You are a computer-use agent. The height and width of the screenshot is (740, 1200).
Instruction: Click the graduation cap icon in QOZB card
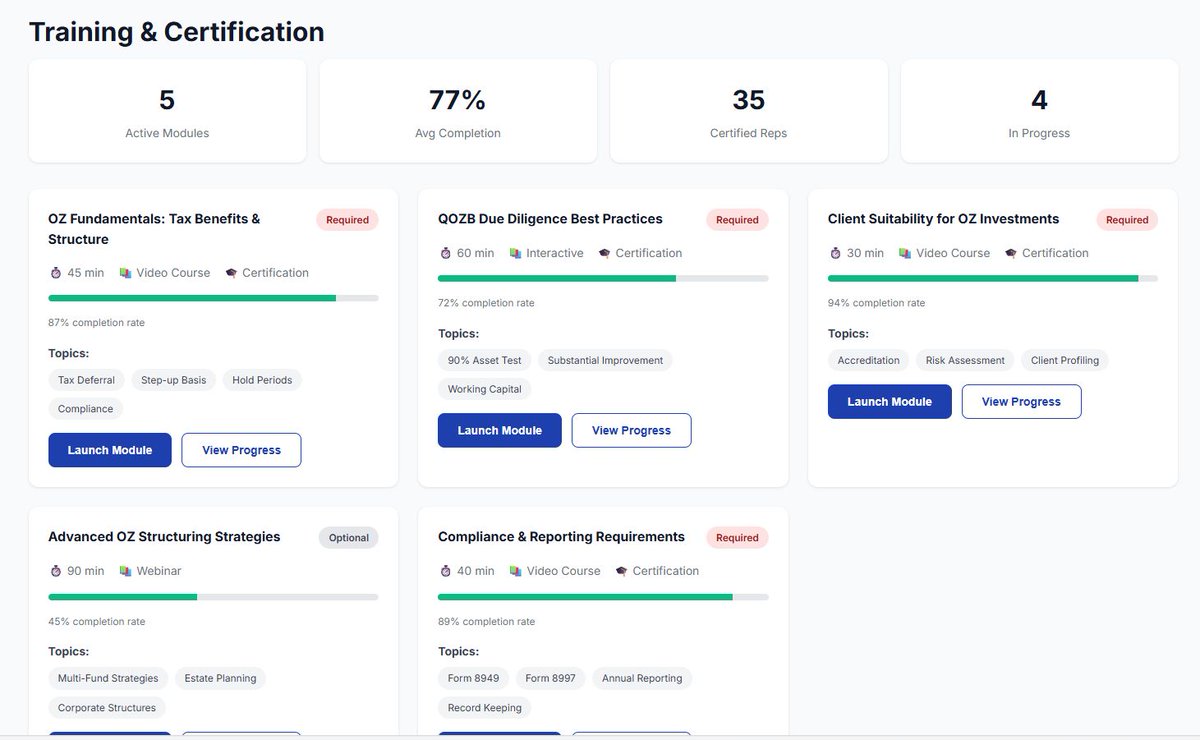pos(605,253)
